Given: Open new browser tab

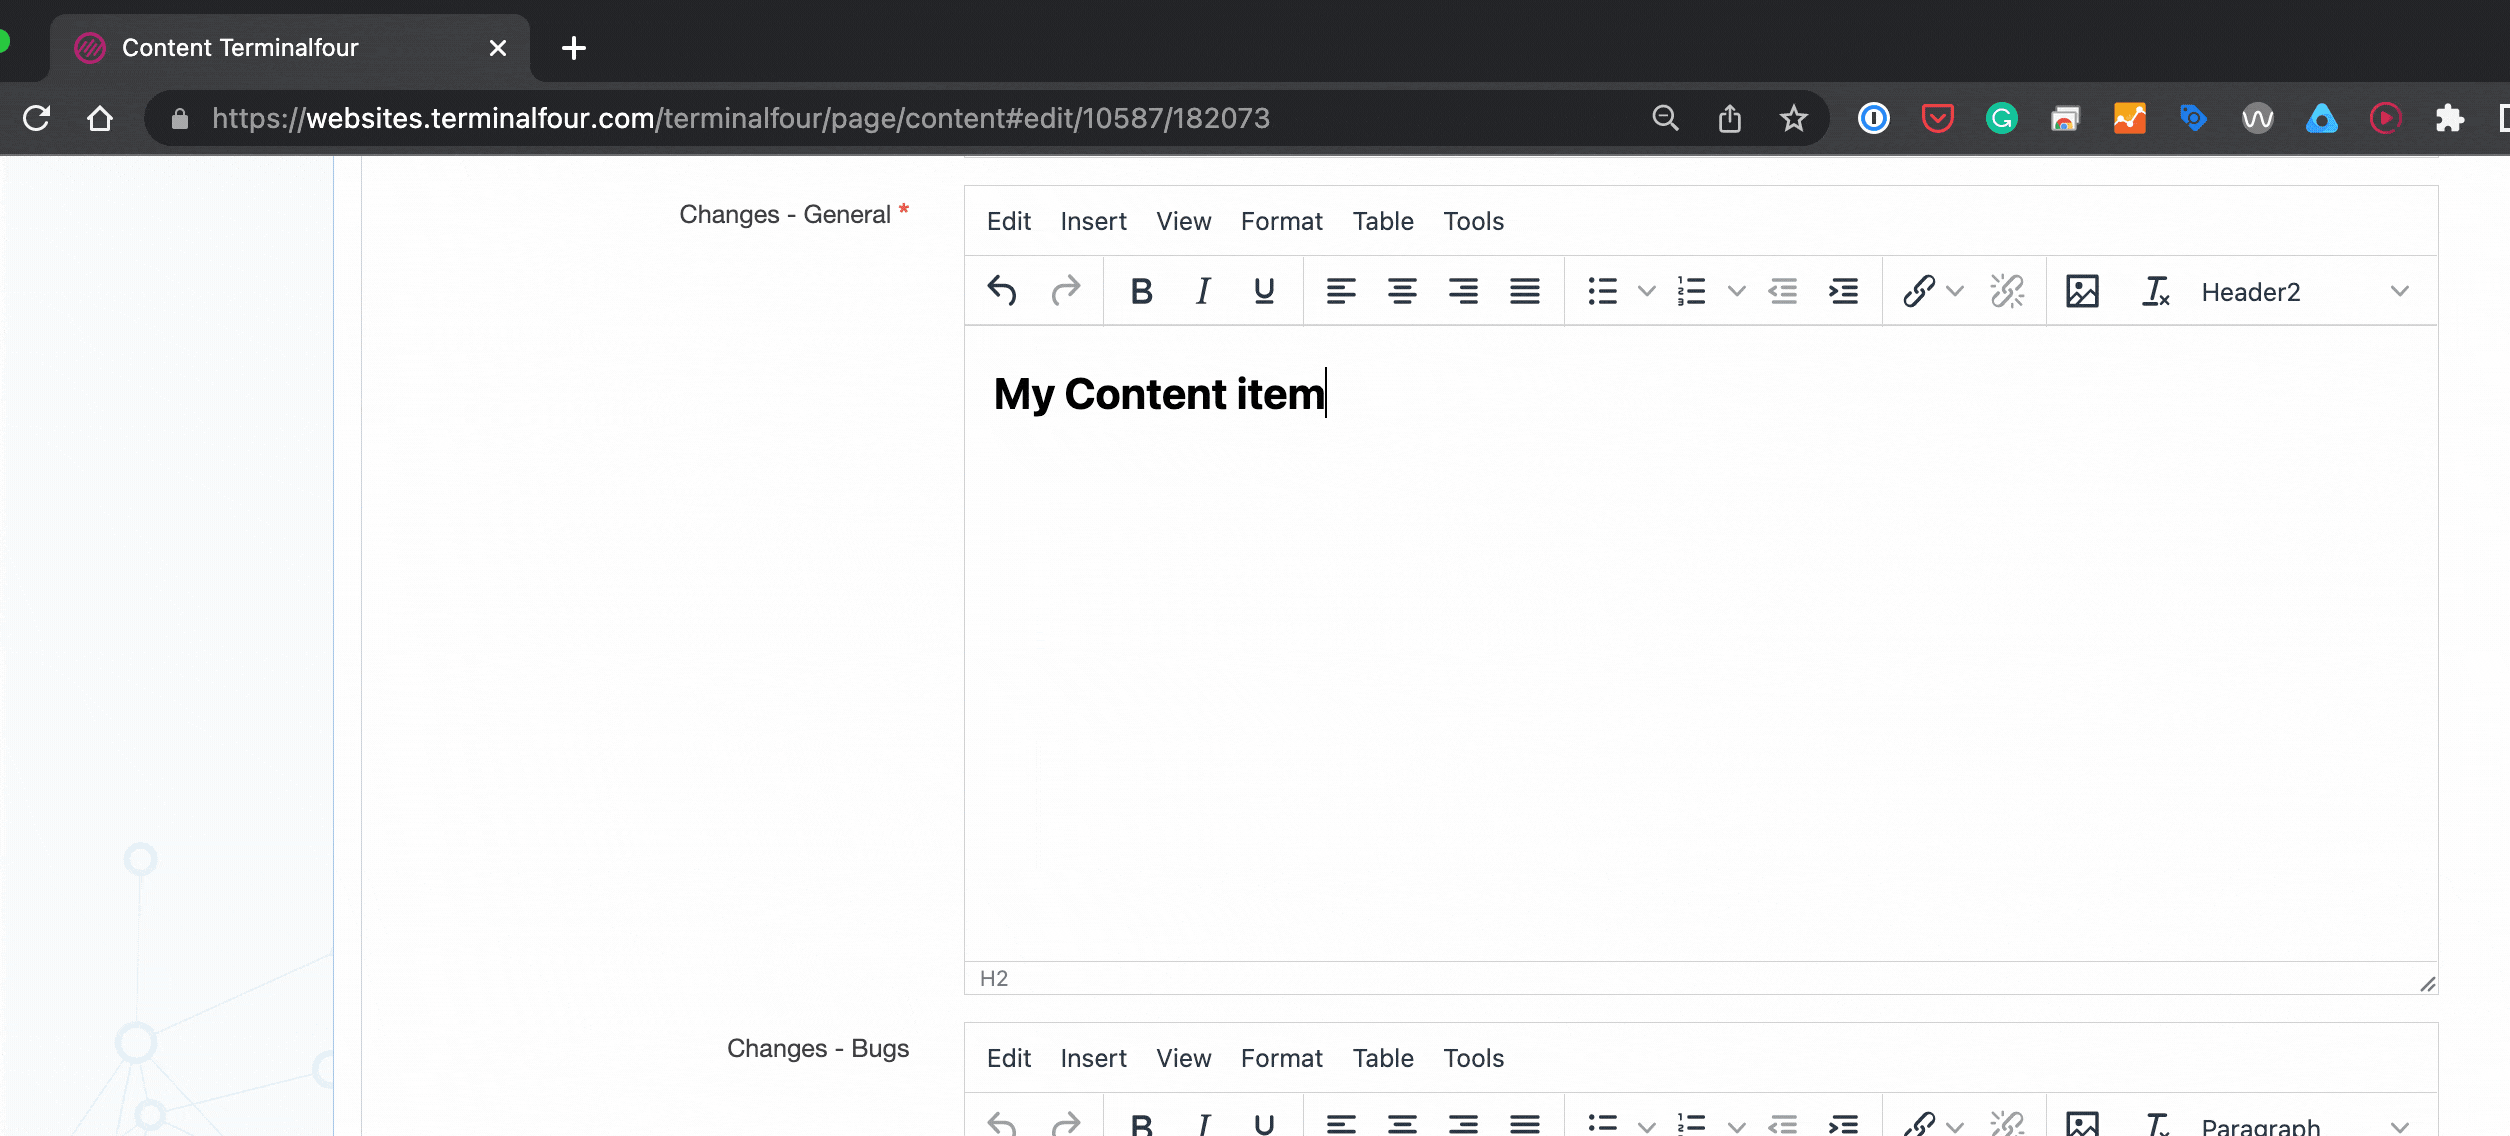Looking at the screenshot, I should (574, 47).
